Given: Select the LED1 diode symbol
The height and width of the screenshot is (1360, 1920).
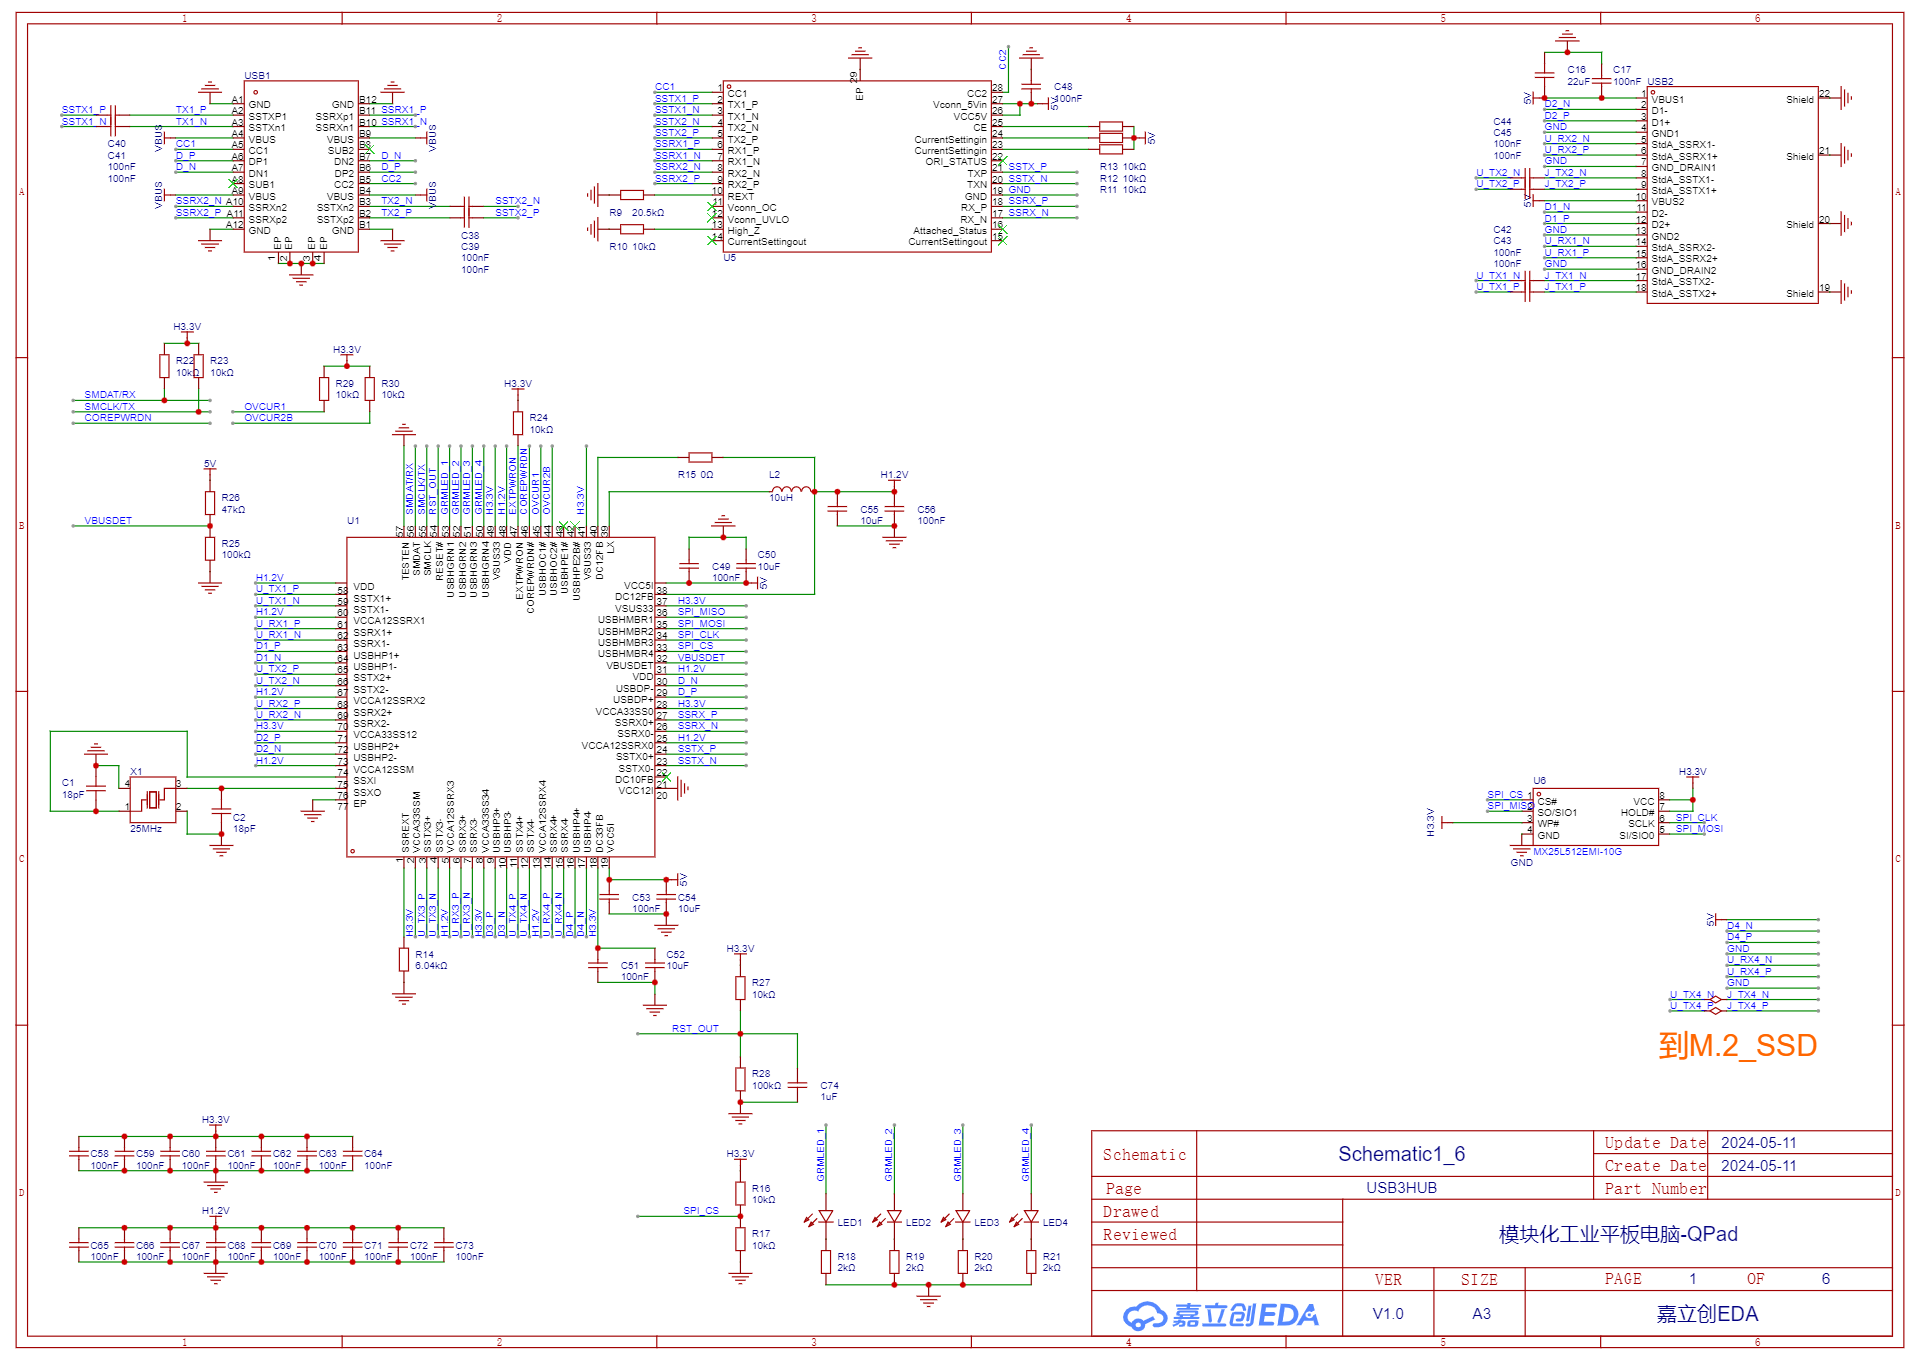Looking at the screenshot, I should pyautogui.click(x=826, y=1218).
